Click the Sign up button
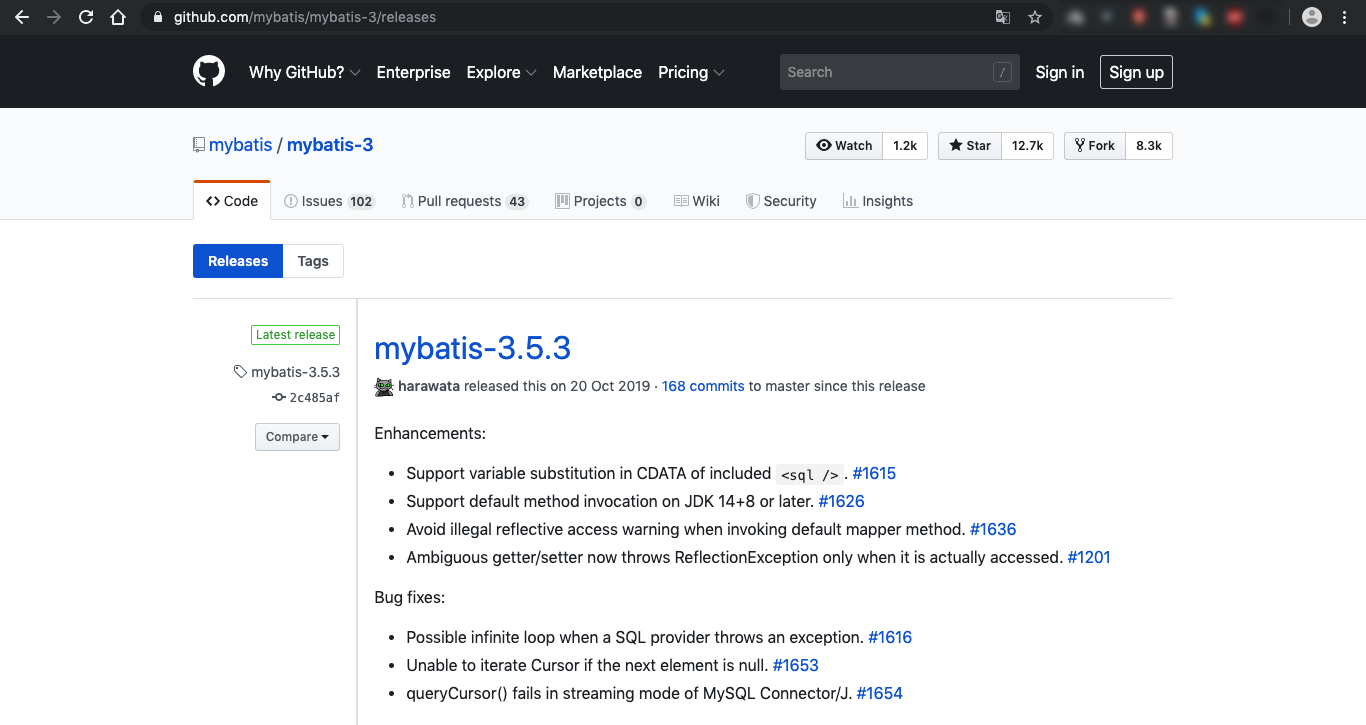Viewport: 1366px width, 725px height. [x=1136, y=72]
